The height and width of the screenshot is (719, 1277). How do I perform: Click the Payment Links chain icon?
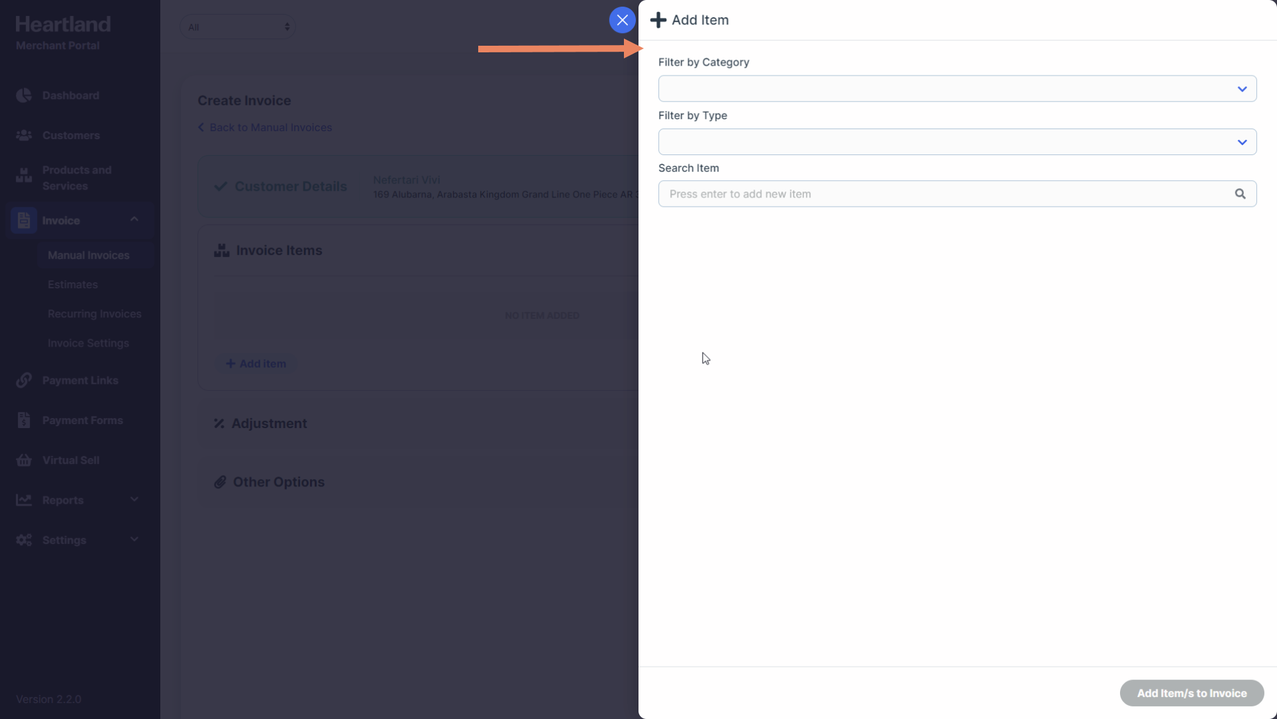[x=24, y=381]
